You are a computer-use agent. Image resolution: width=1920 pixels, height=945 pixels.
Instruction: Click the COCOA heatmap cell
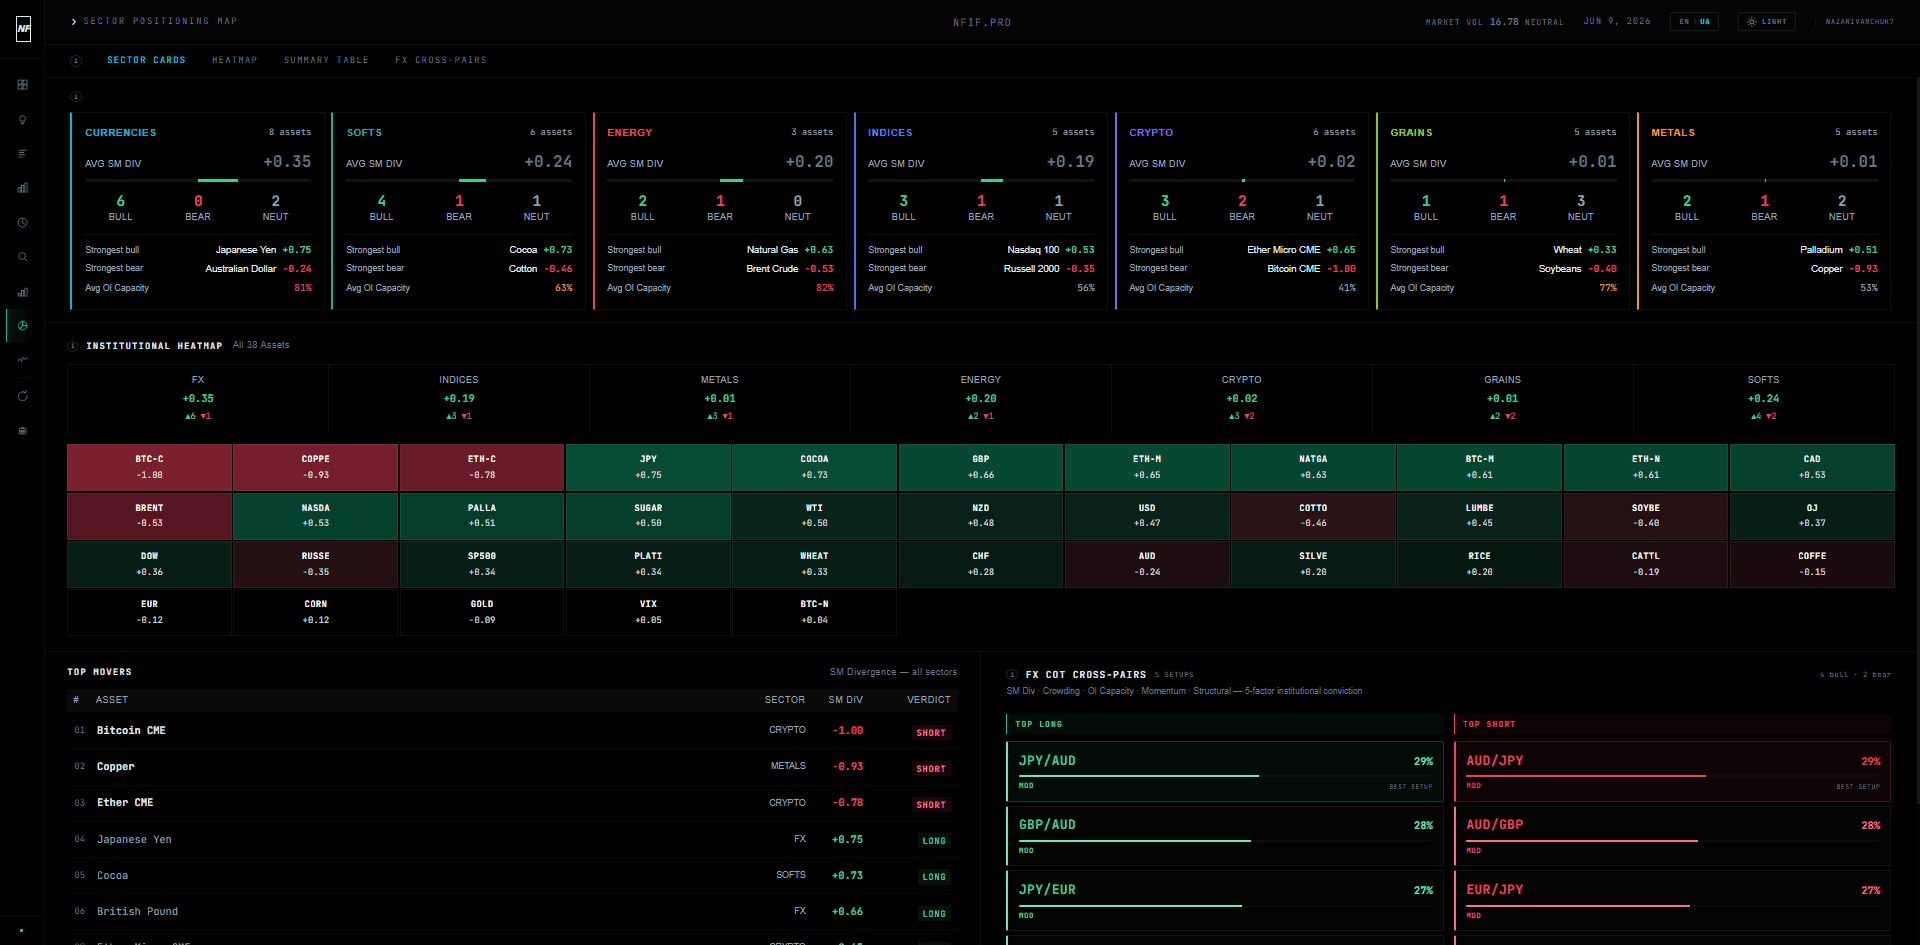click(x=814, y=467)
